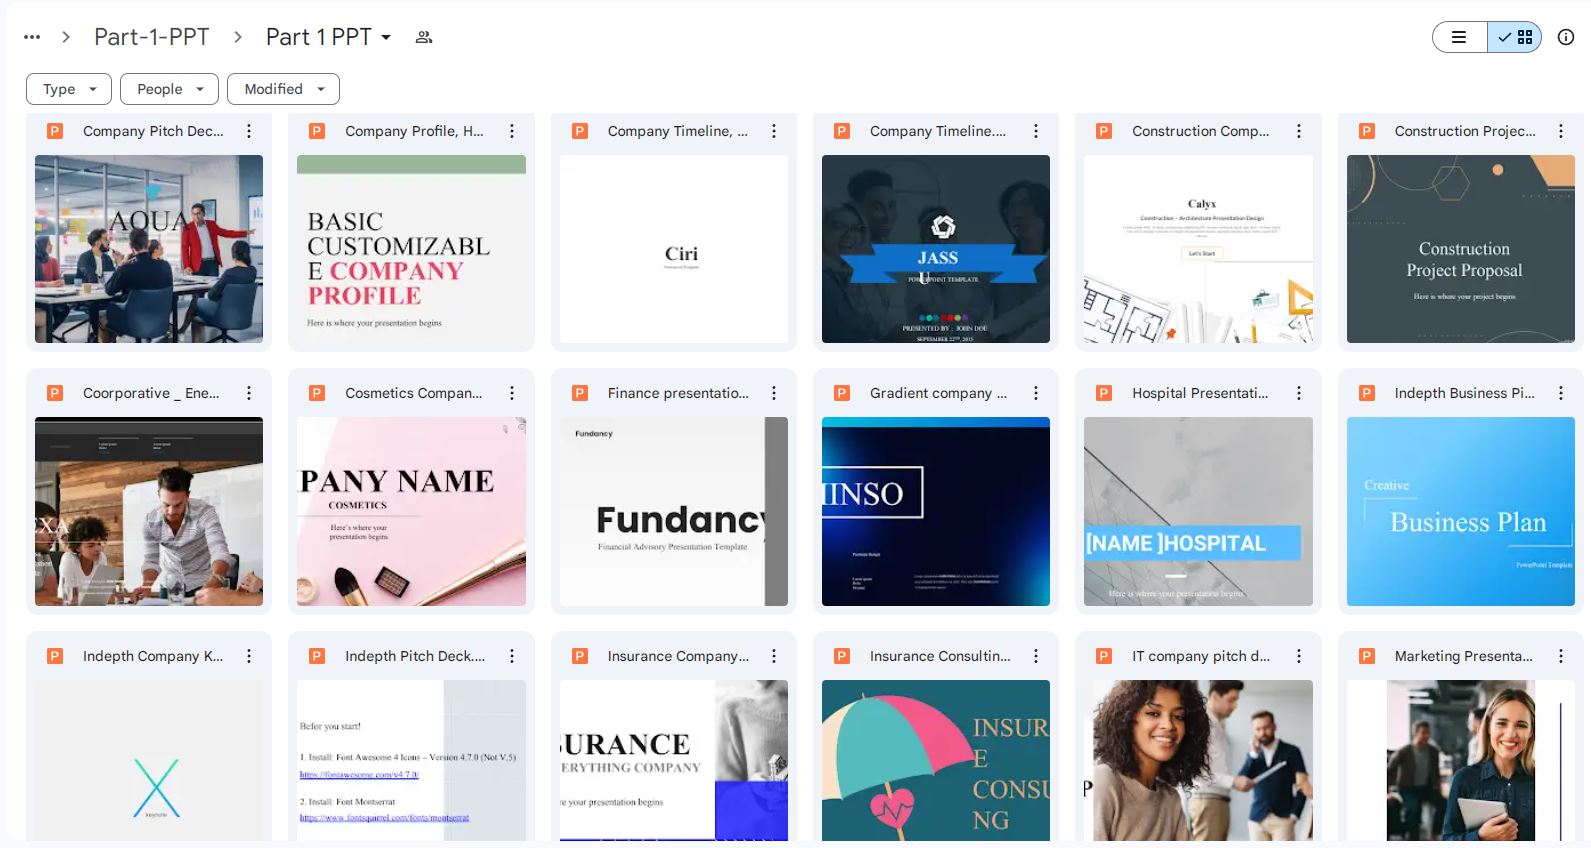Viewport: 1591px width, 848px height.
Task: Select the IT company pitch deck title
Action: 1200,656
